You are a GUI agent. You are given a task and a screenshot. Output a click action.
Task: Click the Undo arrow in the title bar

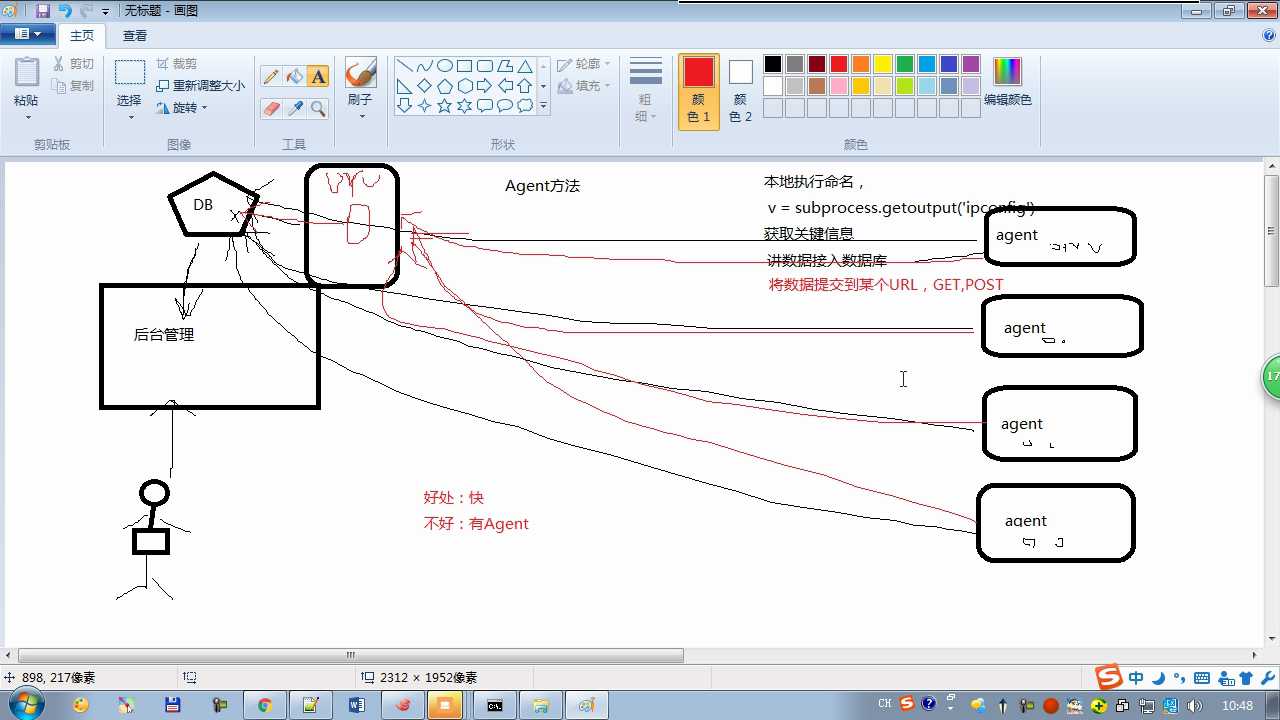[65, 11]
